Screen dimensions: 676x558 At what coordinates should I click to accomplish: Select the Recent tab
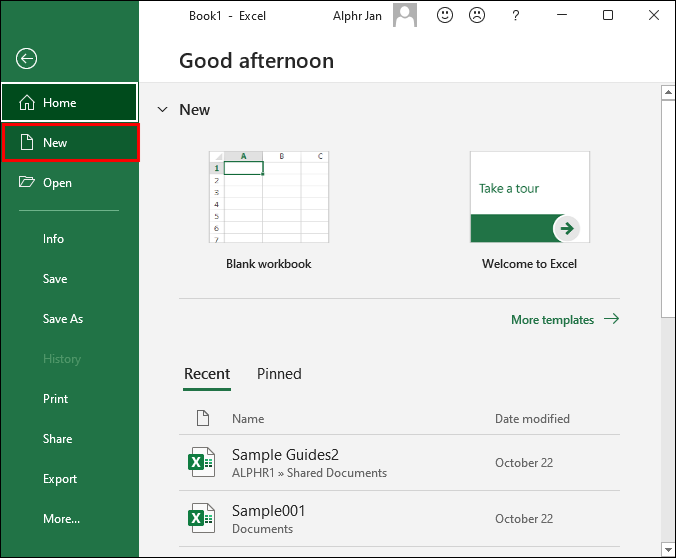coord(207,374)
